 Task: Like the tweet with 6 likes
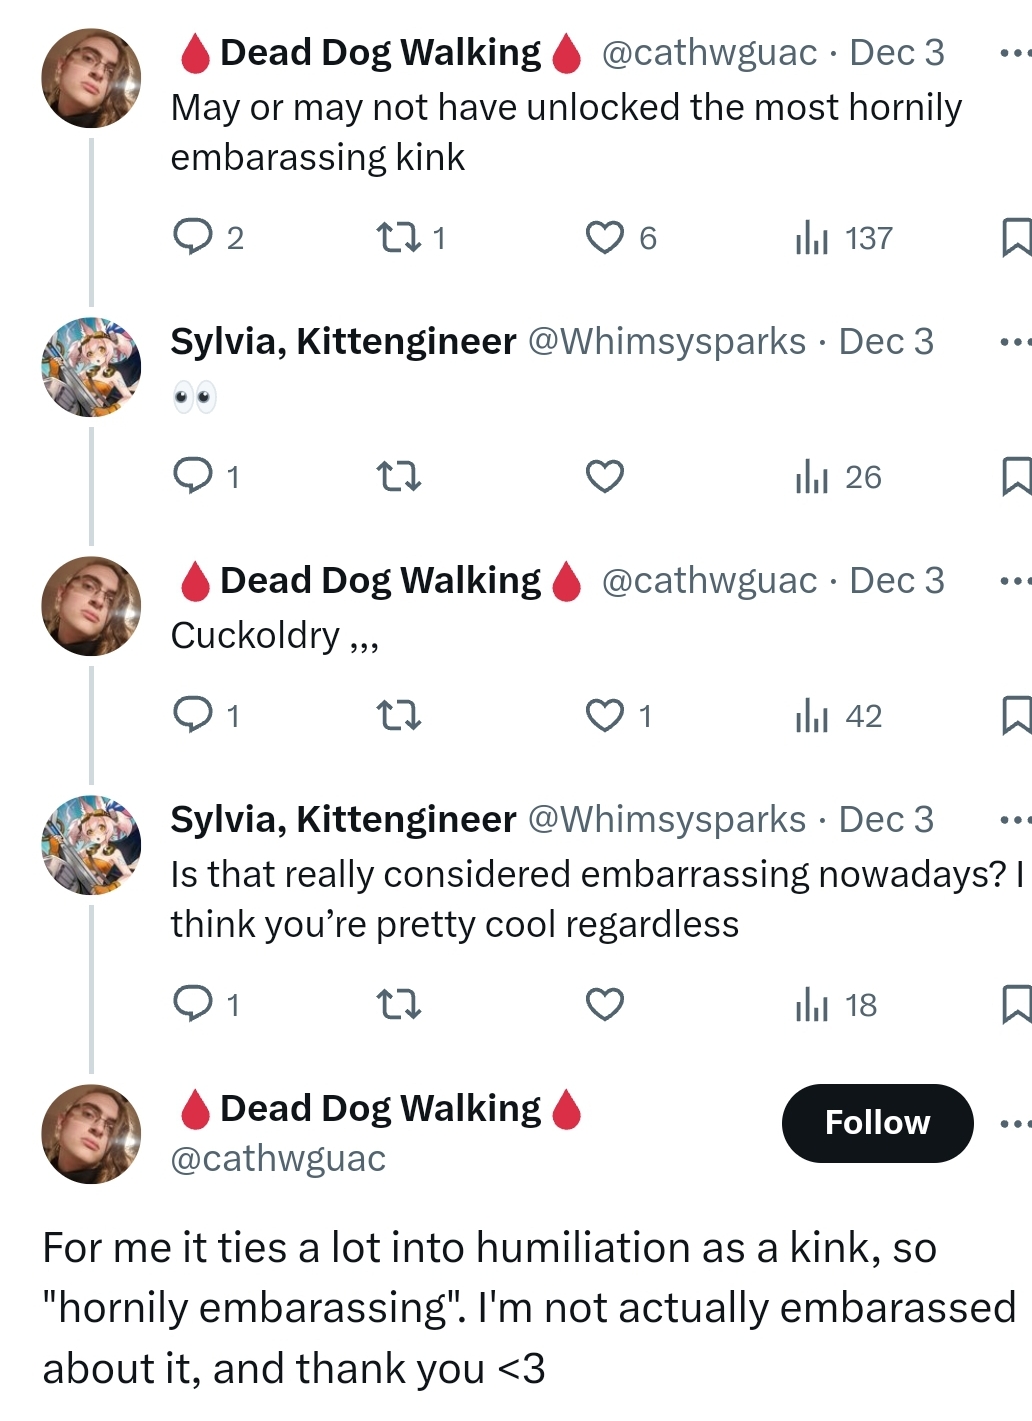point(605,237)
